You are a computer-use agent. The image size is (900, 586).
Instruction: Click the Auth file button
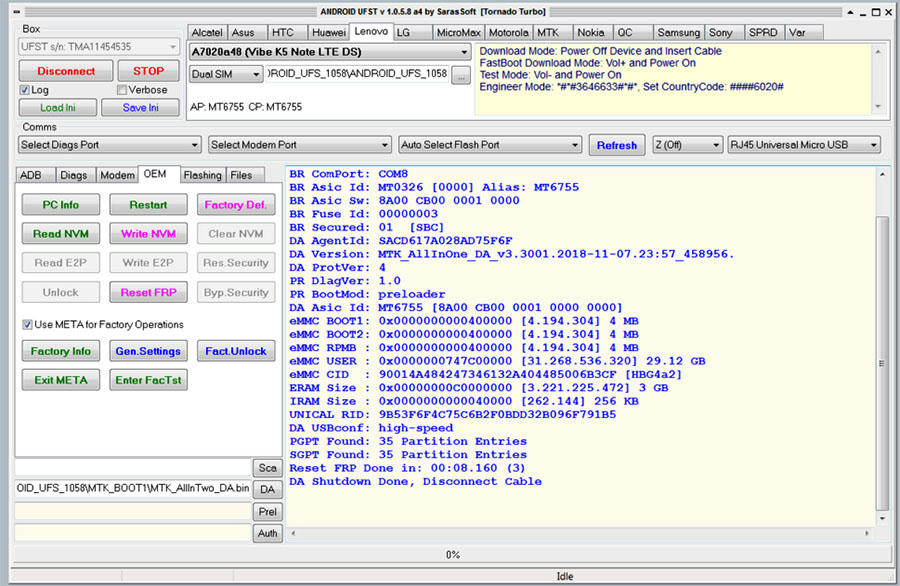[x=267, y=533]
